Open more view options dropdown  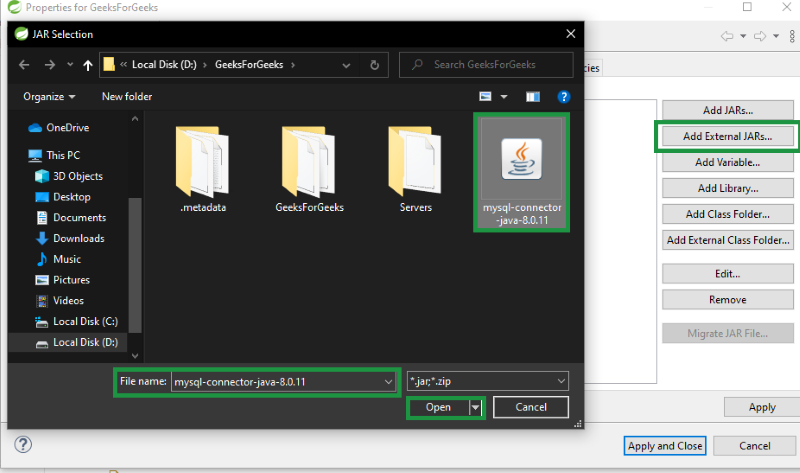[x=504, y=96]
